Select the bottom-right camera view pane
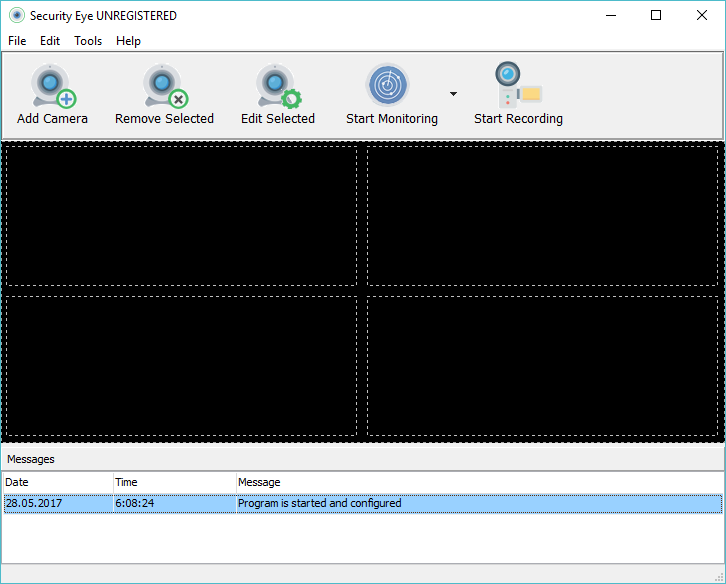The image size is (726, 584). [543, 365]
